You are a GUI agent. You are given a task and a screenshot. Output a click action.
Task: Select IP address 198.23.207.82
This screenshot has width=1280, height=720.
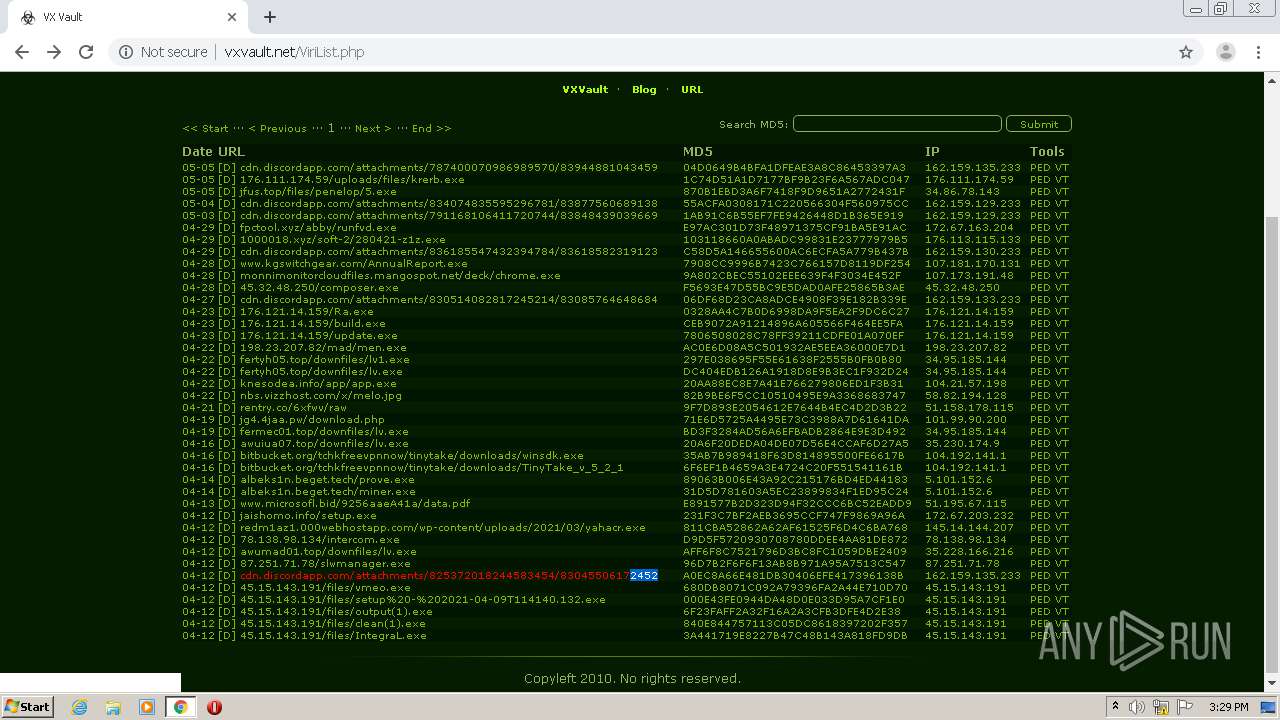pyautogui.click(x=965, y=347)
